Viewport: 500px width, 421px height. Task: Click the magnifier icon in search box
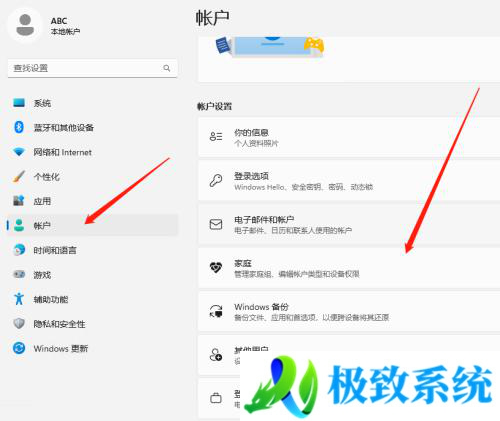pyautogui.click(x=167, y=68)
